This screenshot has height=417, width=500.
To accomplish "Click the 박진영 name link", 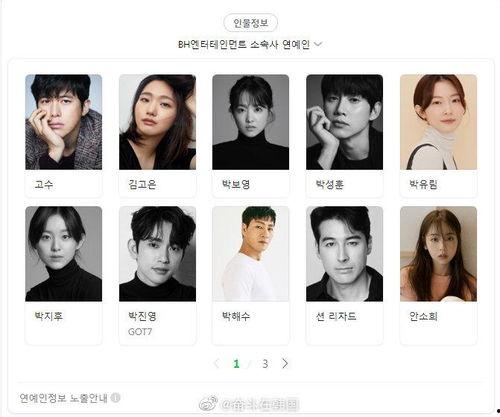I will click(x=142, y=316).
